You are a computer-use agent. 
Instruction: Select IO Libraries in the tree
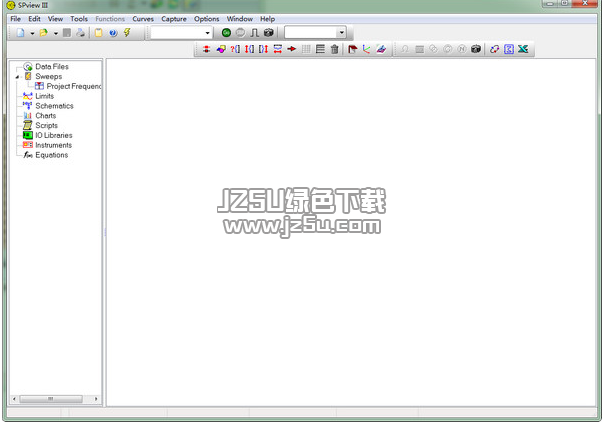coord(54,136)
